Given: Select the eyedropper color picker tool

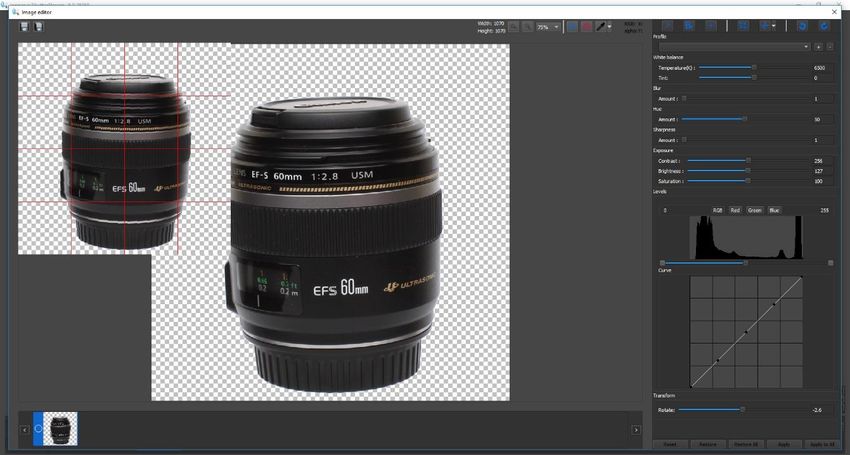Looking at the screenshot, I should pyautogui.click(x=600, y=27).
